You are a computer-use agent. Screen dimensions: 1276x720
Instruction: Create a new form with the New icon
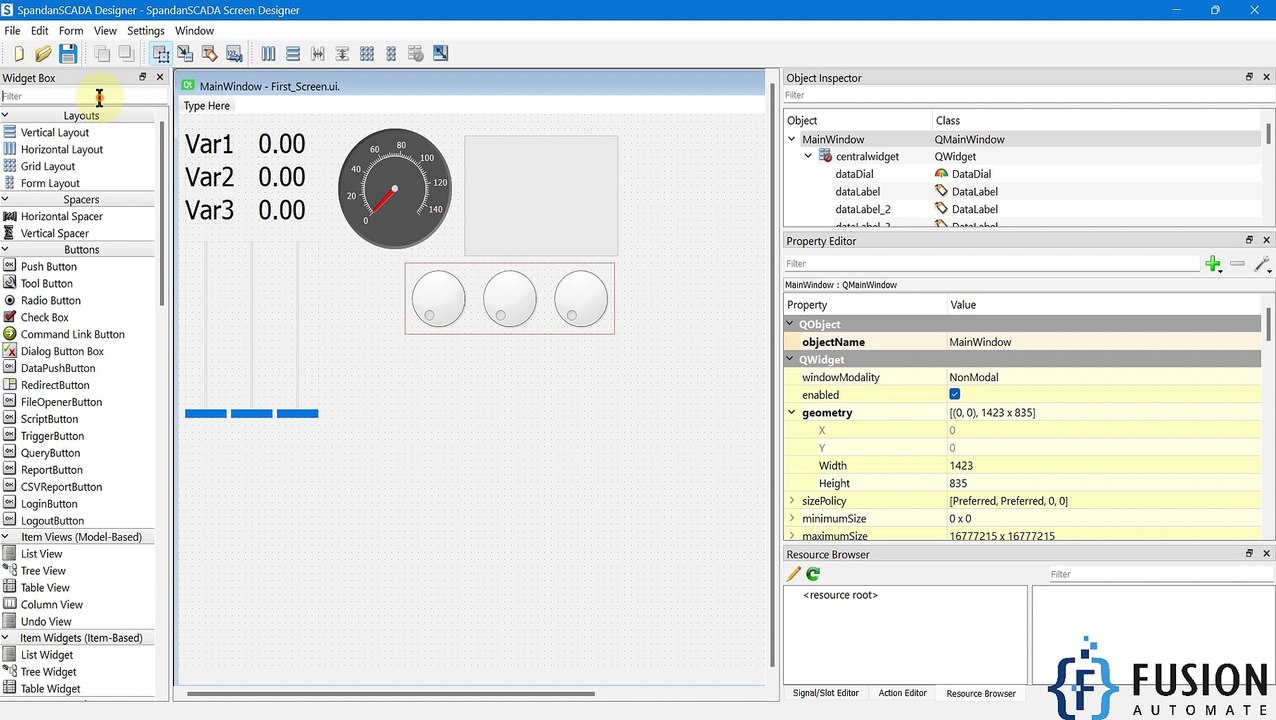[x=18, y=54]
